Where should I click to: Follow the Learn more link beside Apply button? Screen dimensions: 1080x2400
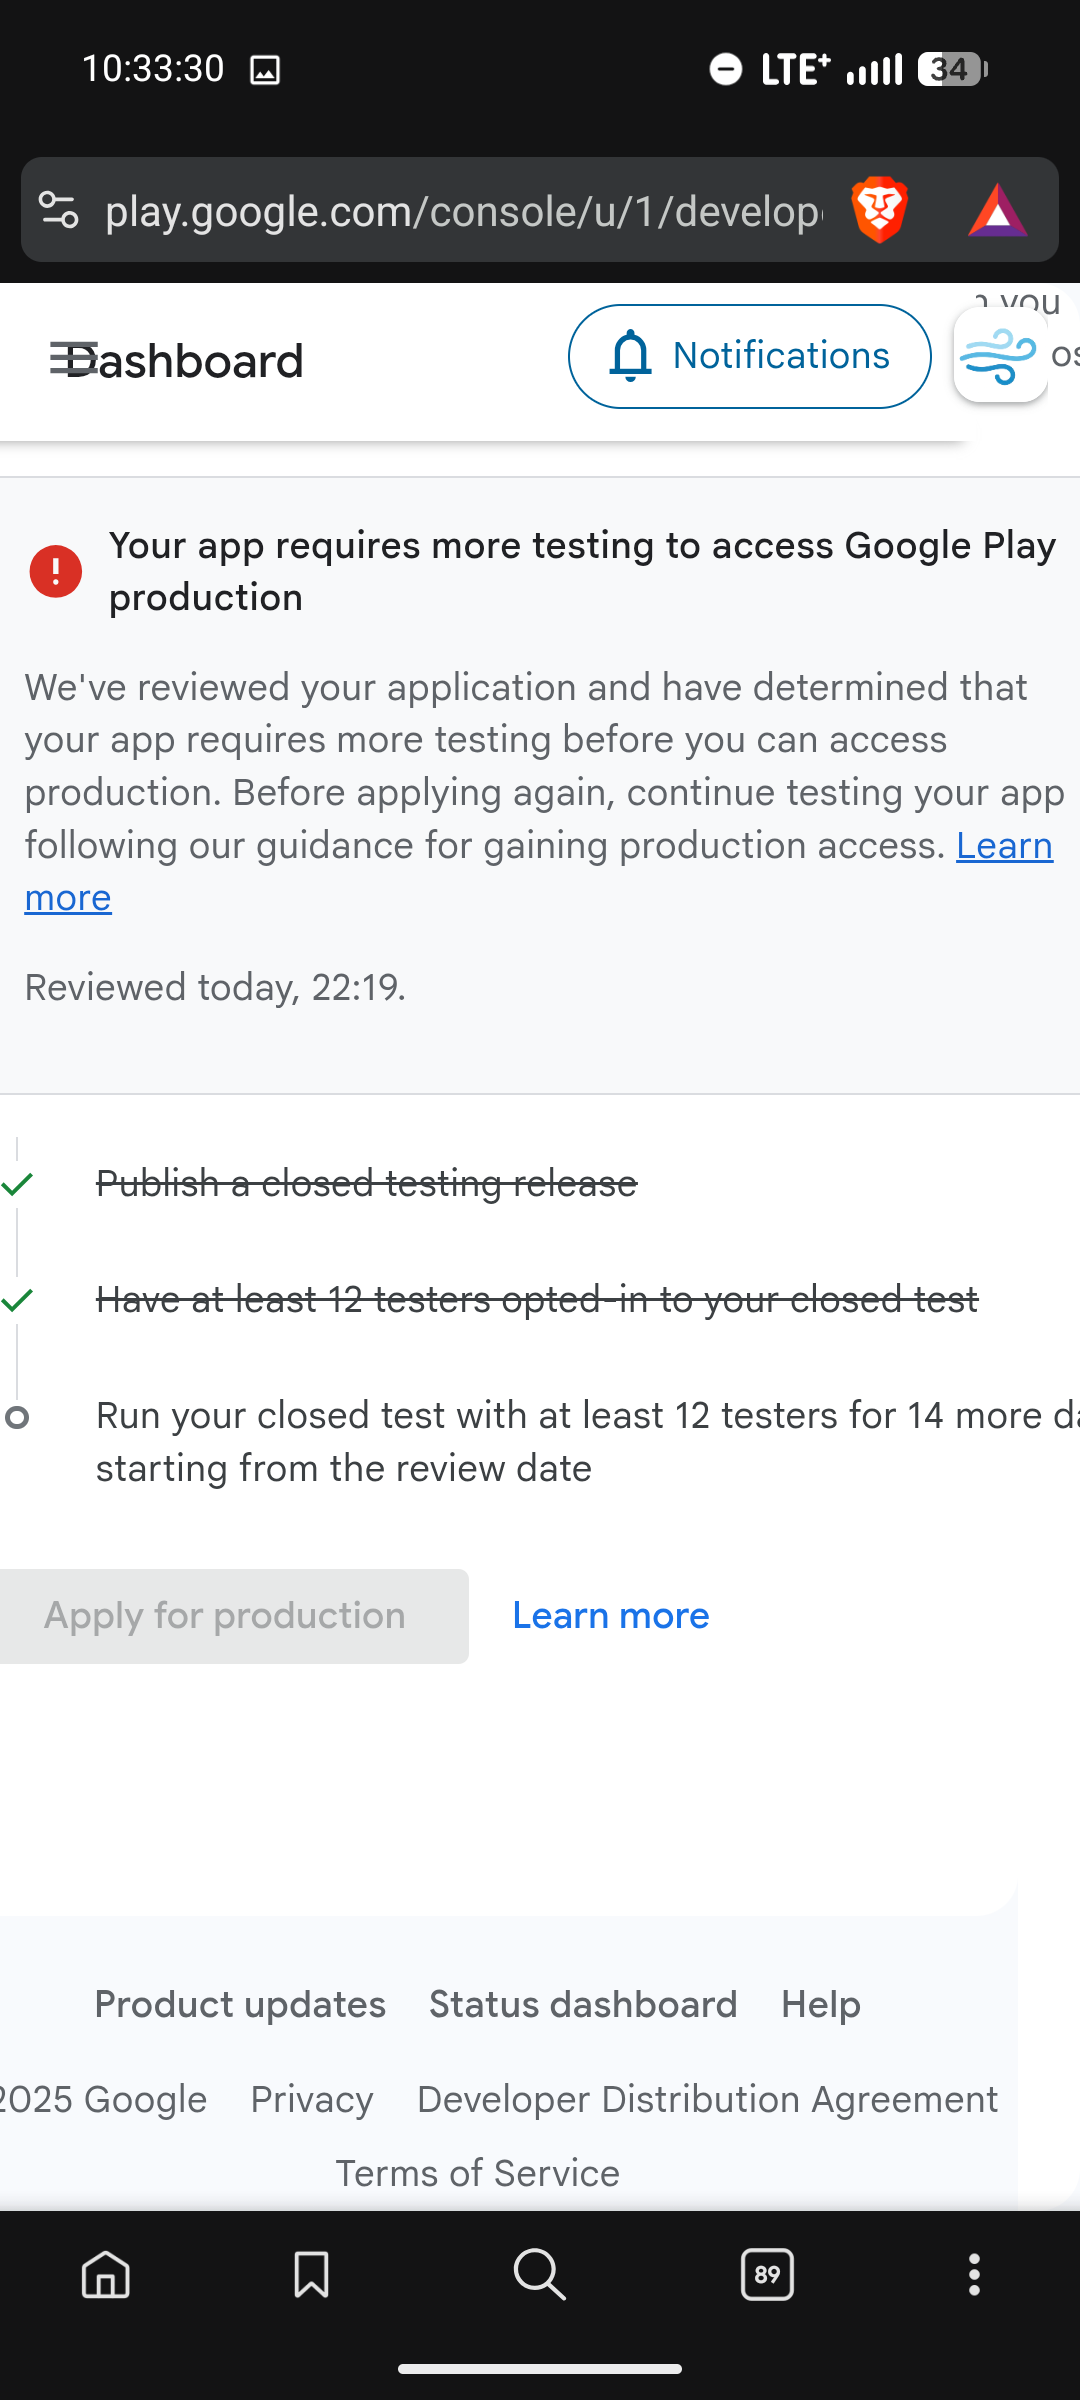[610, 1616]
